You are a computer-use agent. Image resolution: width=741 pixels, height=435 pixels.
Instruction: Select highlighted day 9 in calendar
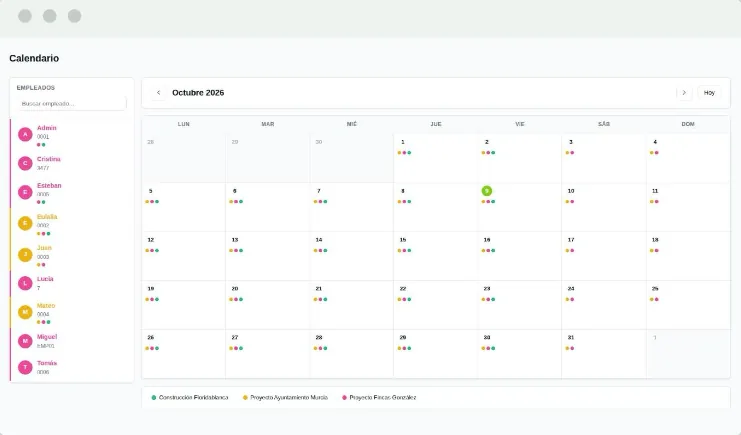click(487, 191)
